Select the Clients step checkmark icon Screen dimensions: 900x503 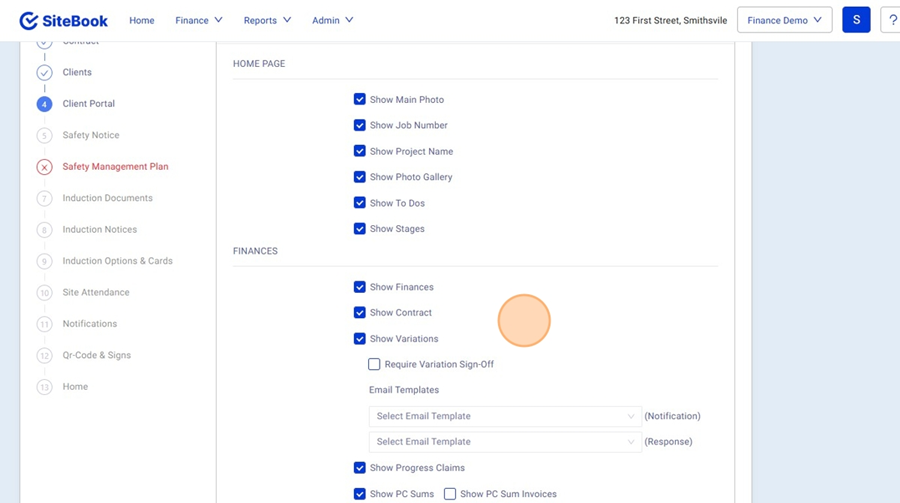(44, 73)
